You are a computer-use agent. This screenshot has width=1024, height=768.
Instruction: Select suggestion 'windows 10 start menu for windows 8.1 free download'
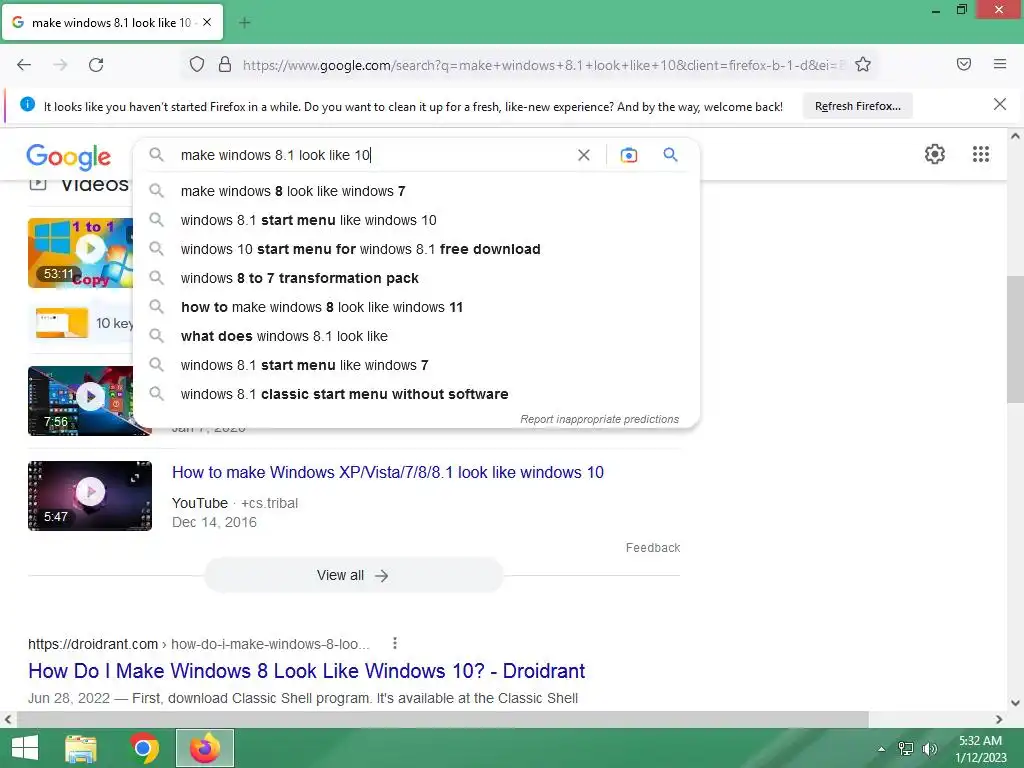tap(416, 249)
